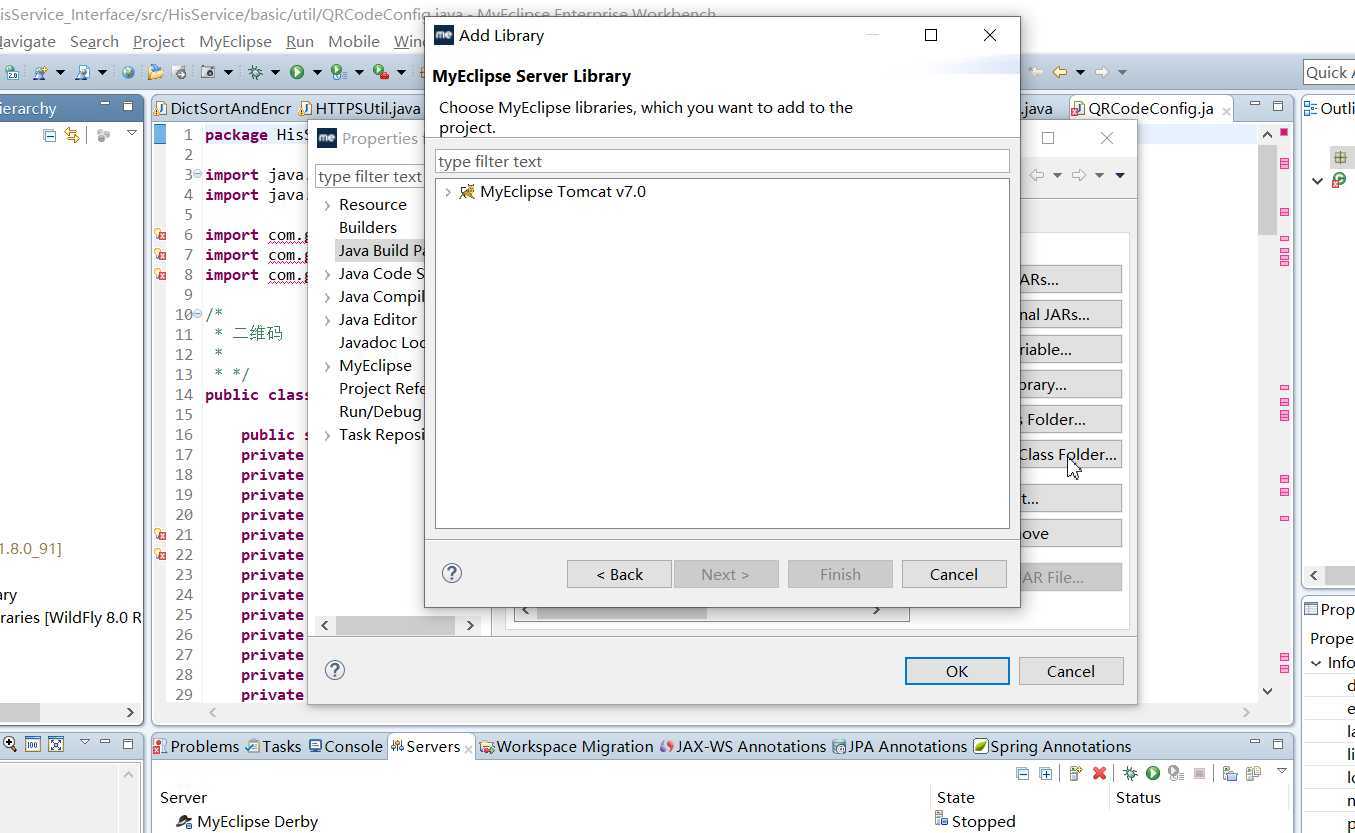Click red X delete icon in Servers view

click(1099, 773)
